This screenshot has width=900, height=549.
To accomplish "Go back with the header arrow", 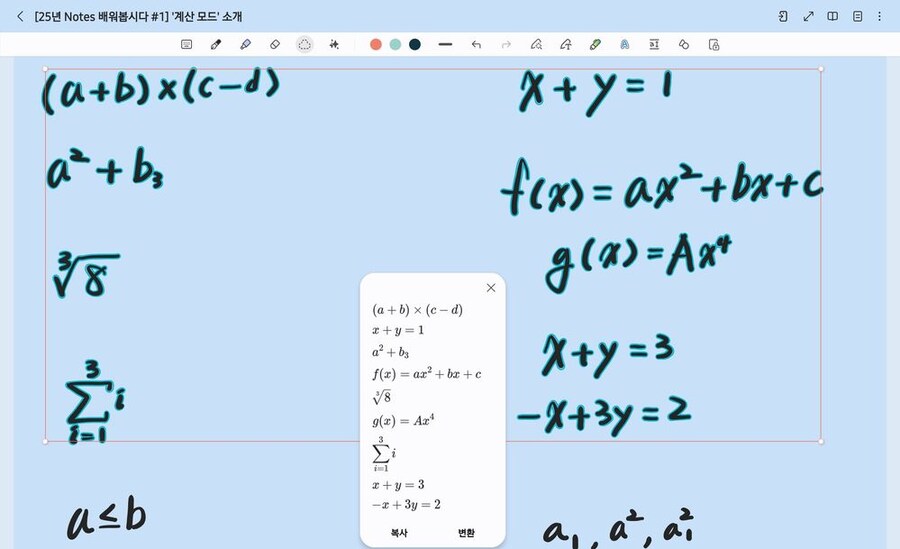I will pos(20,16).
